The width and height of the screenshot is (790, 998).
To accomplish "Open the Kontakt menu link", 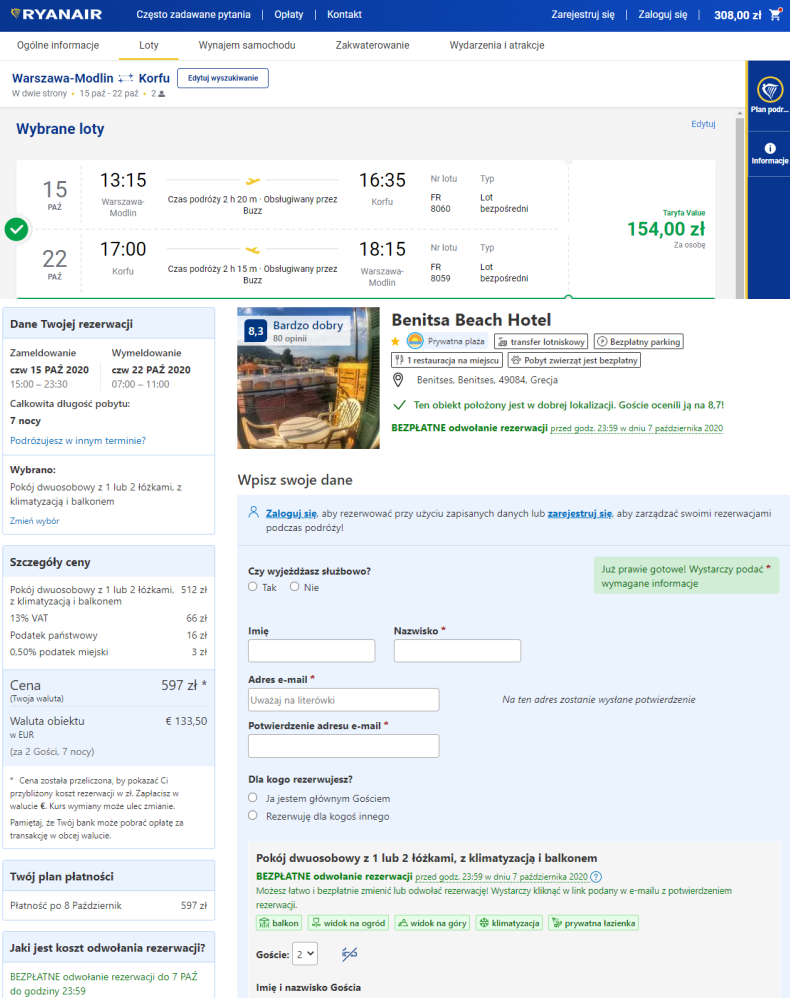I will 344,14.
